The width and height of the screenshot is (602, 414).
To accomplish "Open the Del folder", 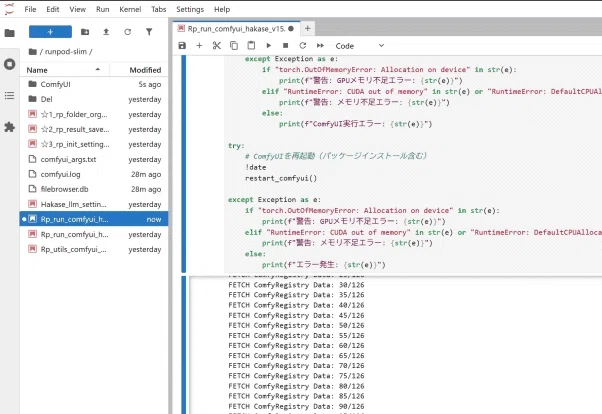I will [94, 99].
